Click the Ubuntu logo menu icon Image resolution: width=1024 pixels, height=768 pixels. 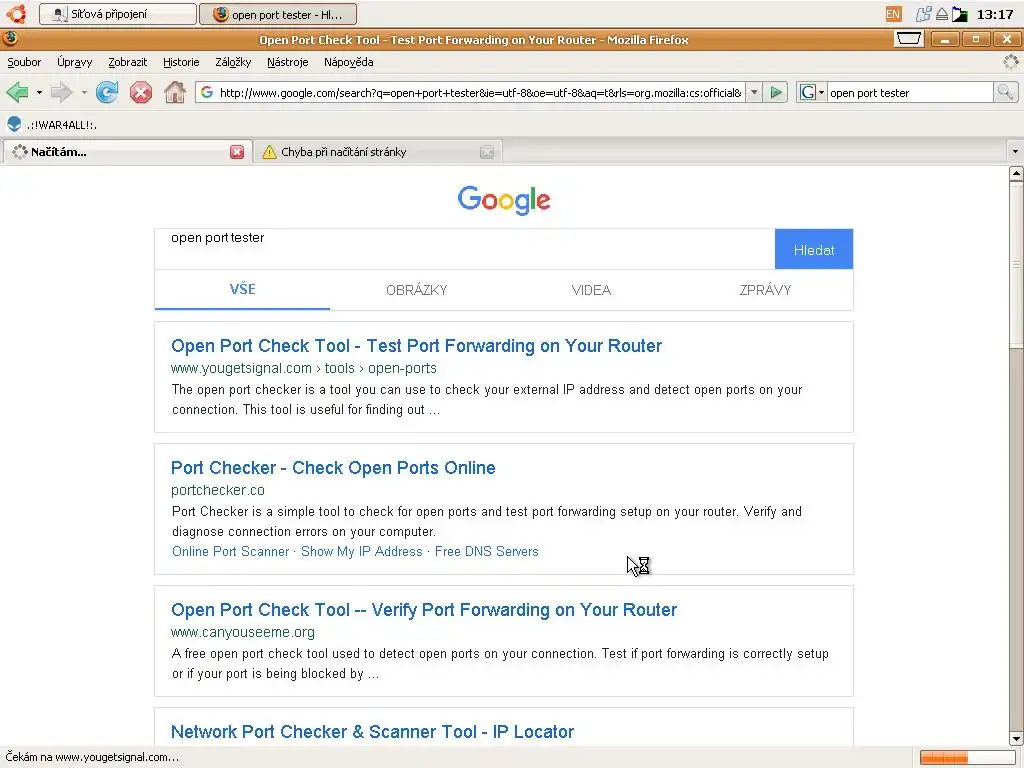click(x=16, y=14)
